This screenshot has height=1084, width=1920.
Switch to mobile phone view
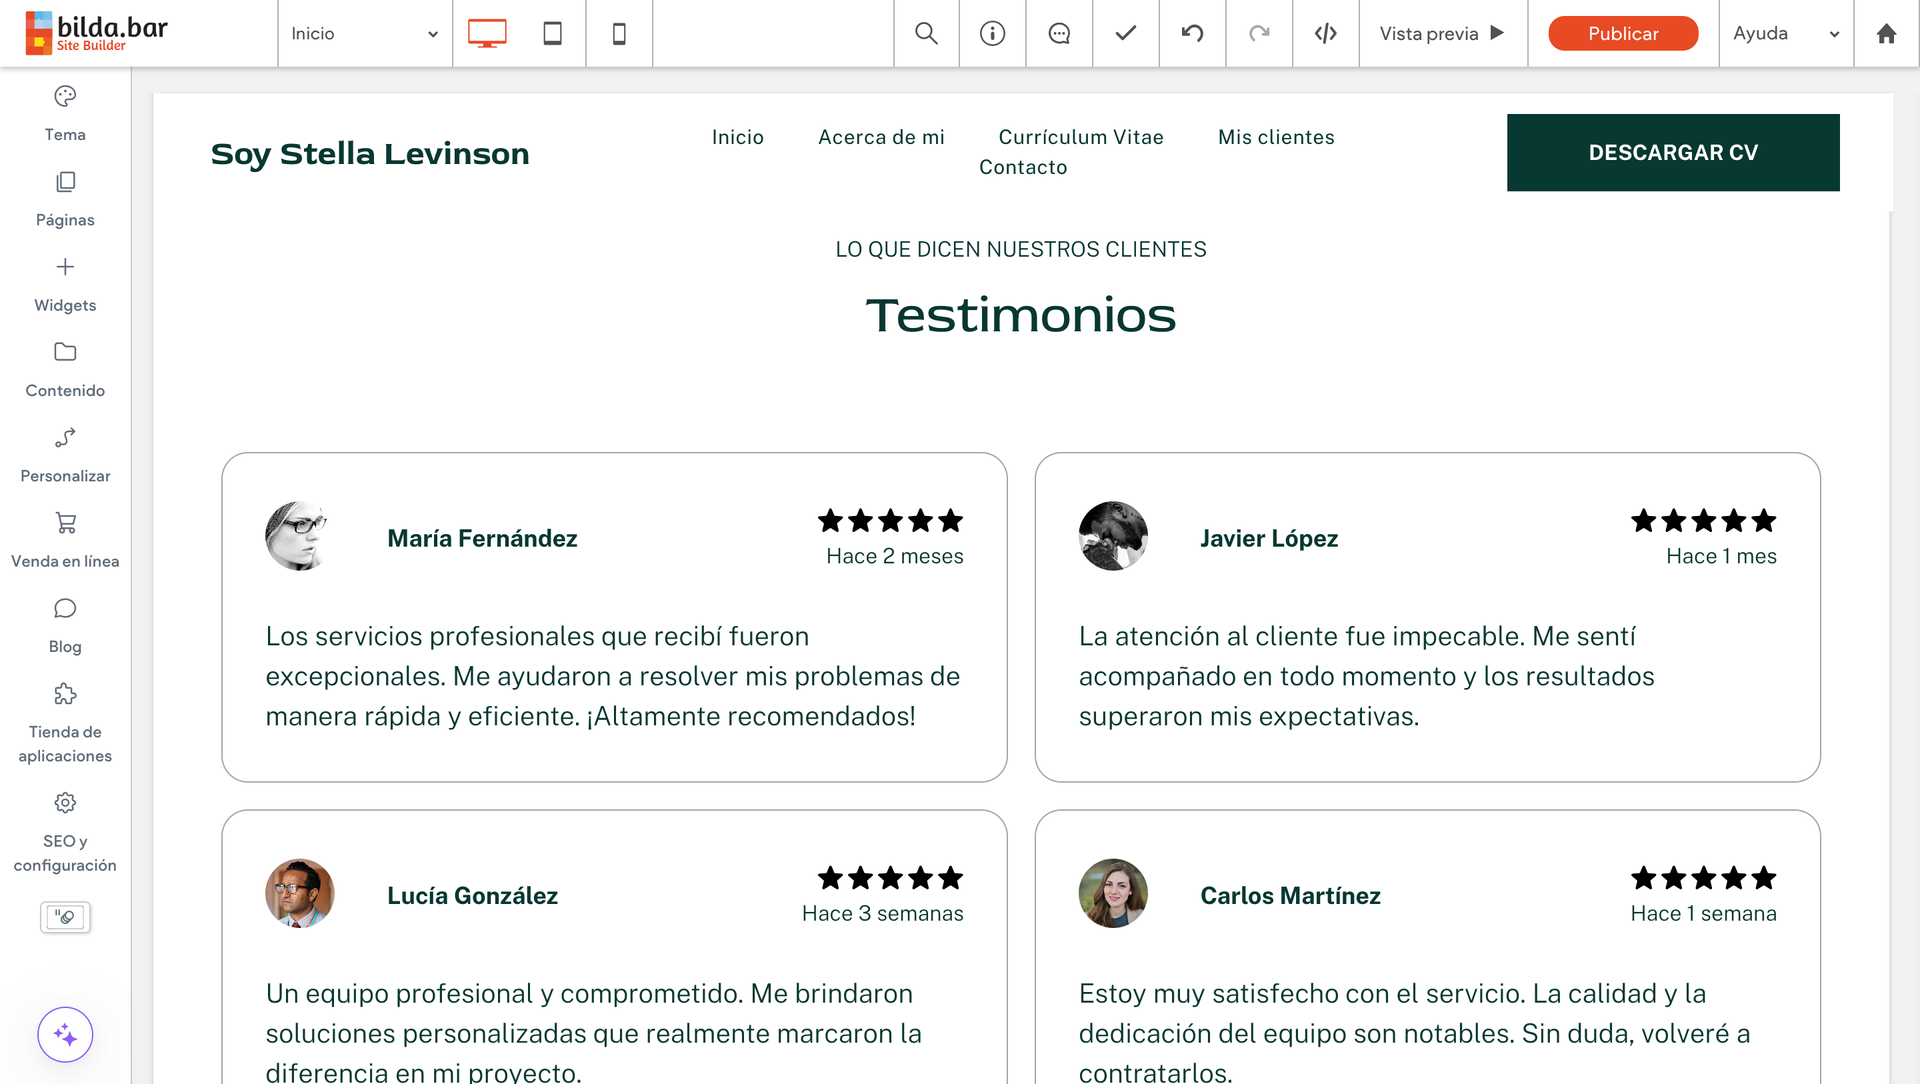(619, 33)
